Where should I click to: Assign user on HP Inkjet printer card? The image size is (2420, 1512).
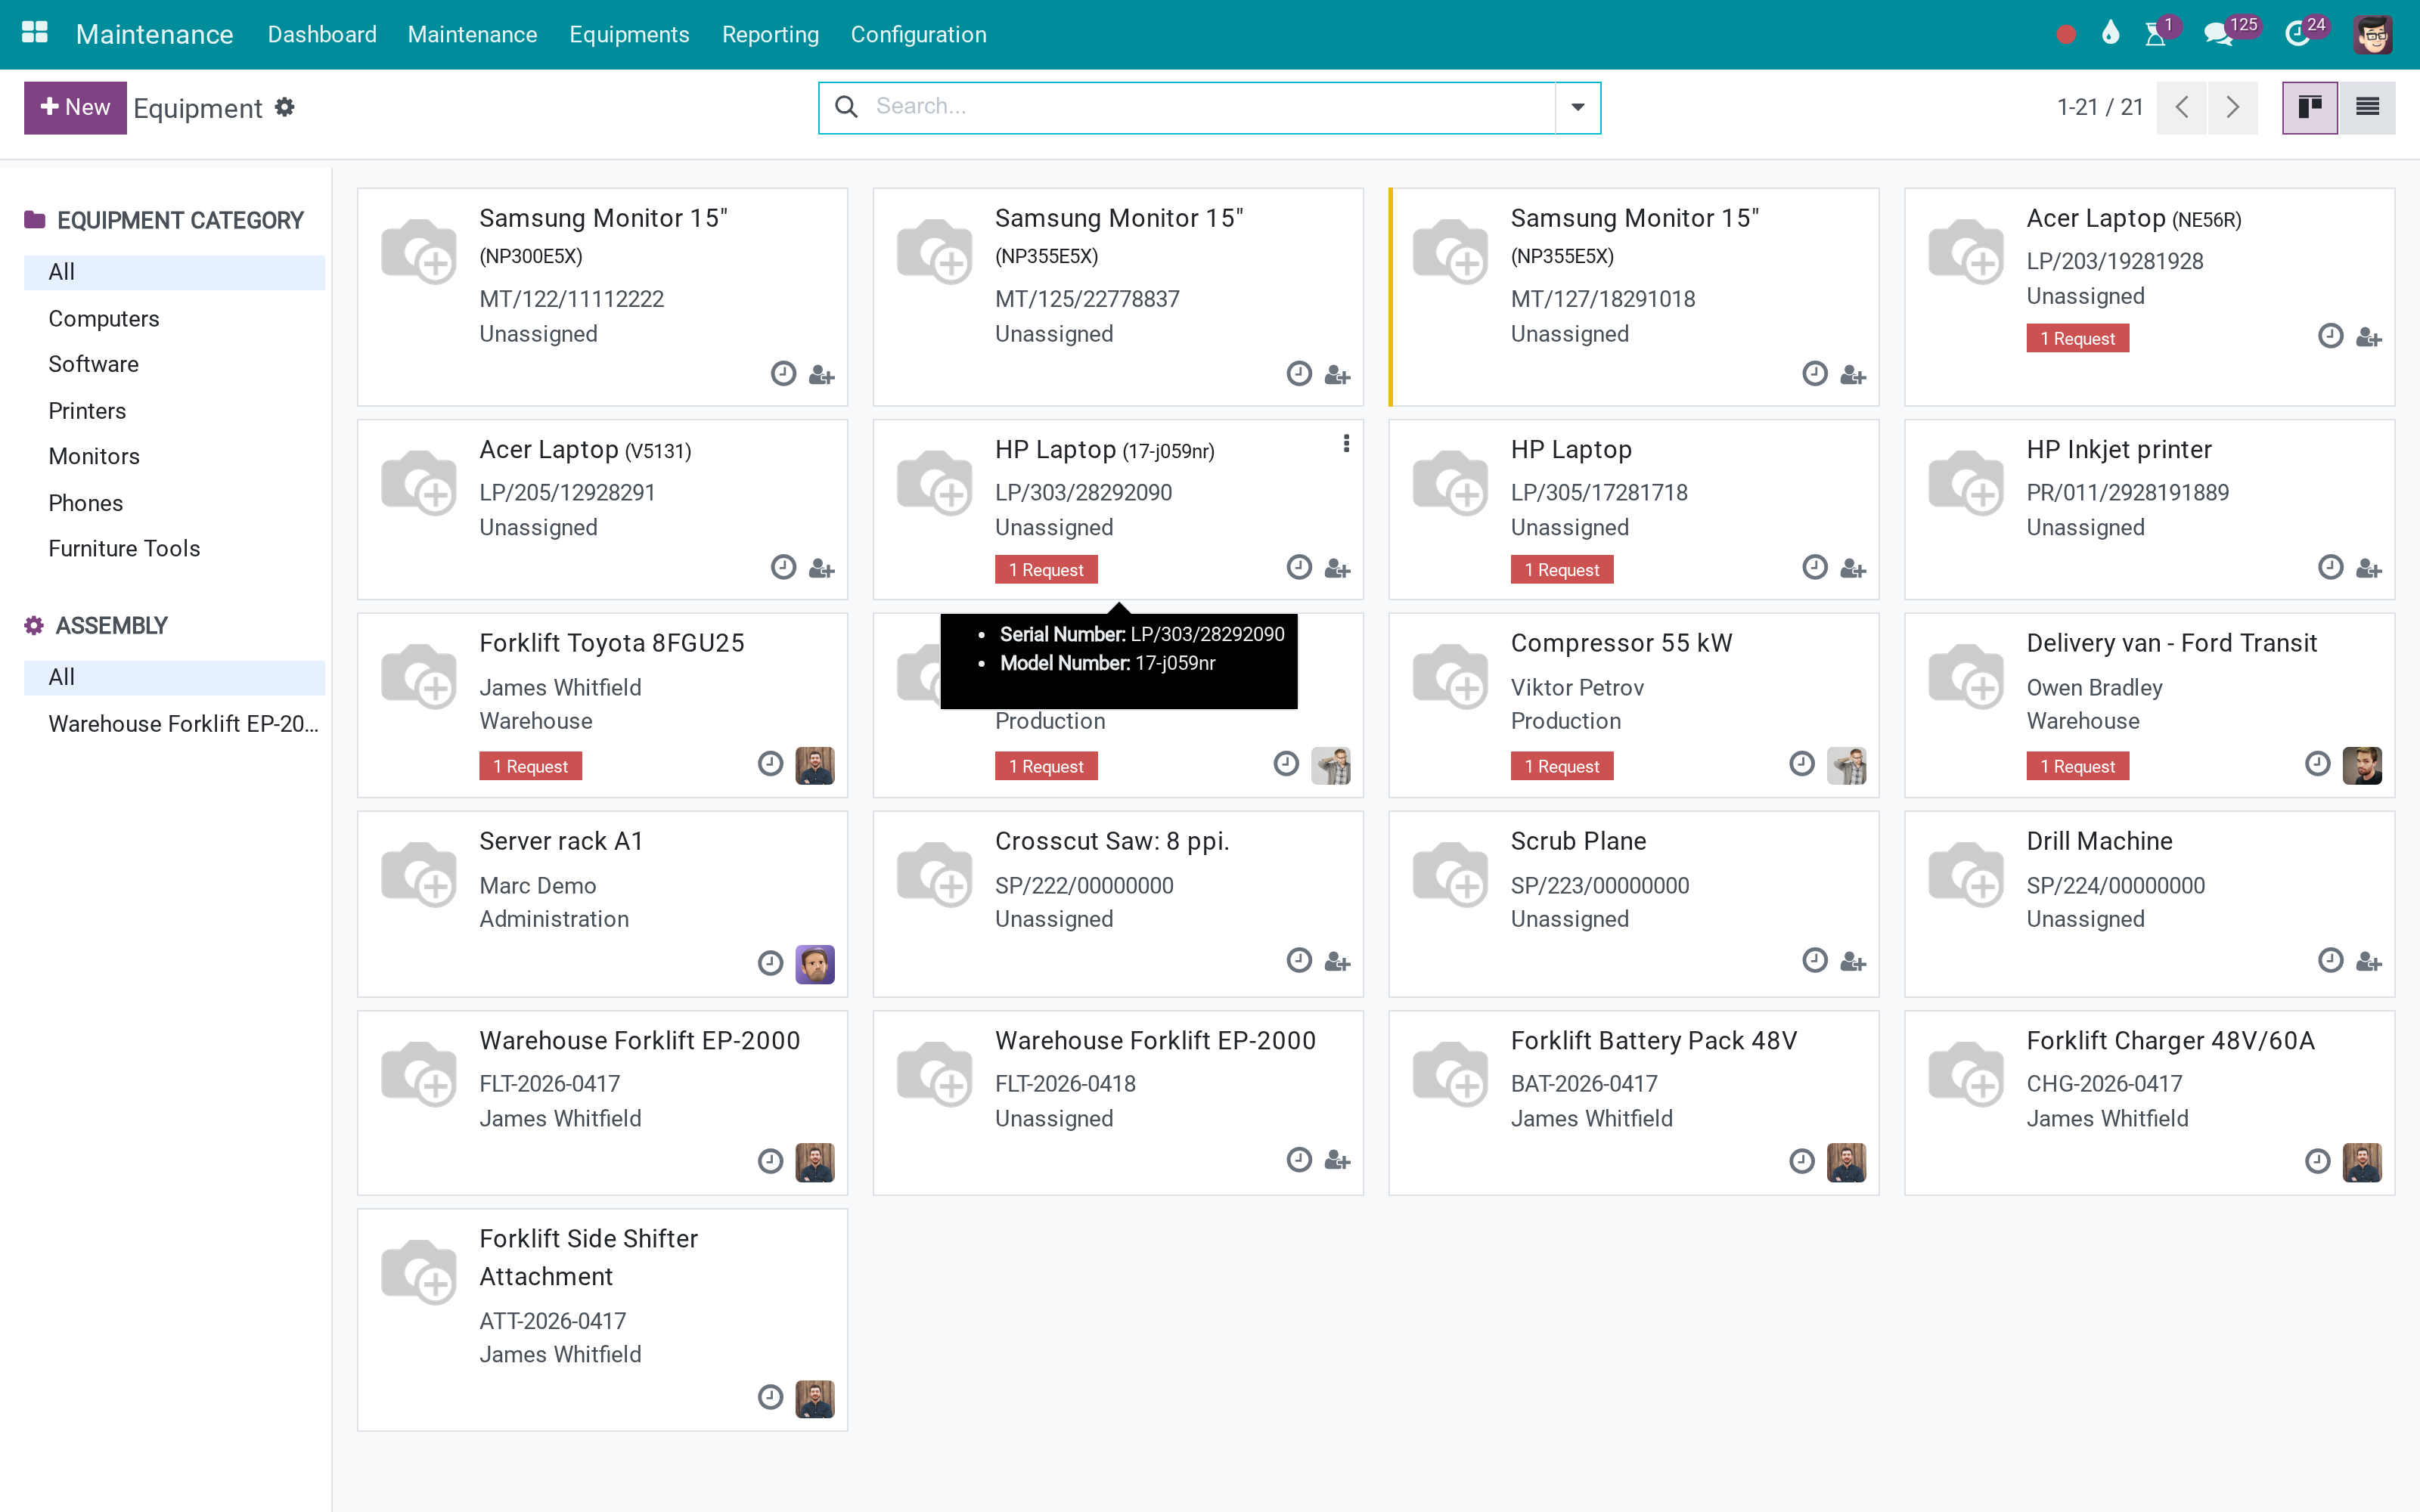pyautogui.click(x=2368, y=568)
